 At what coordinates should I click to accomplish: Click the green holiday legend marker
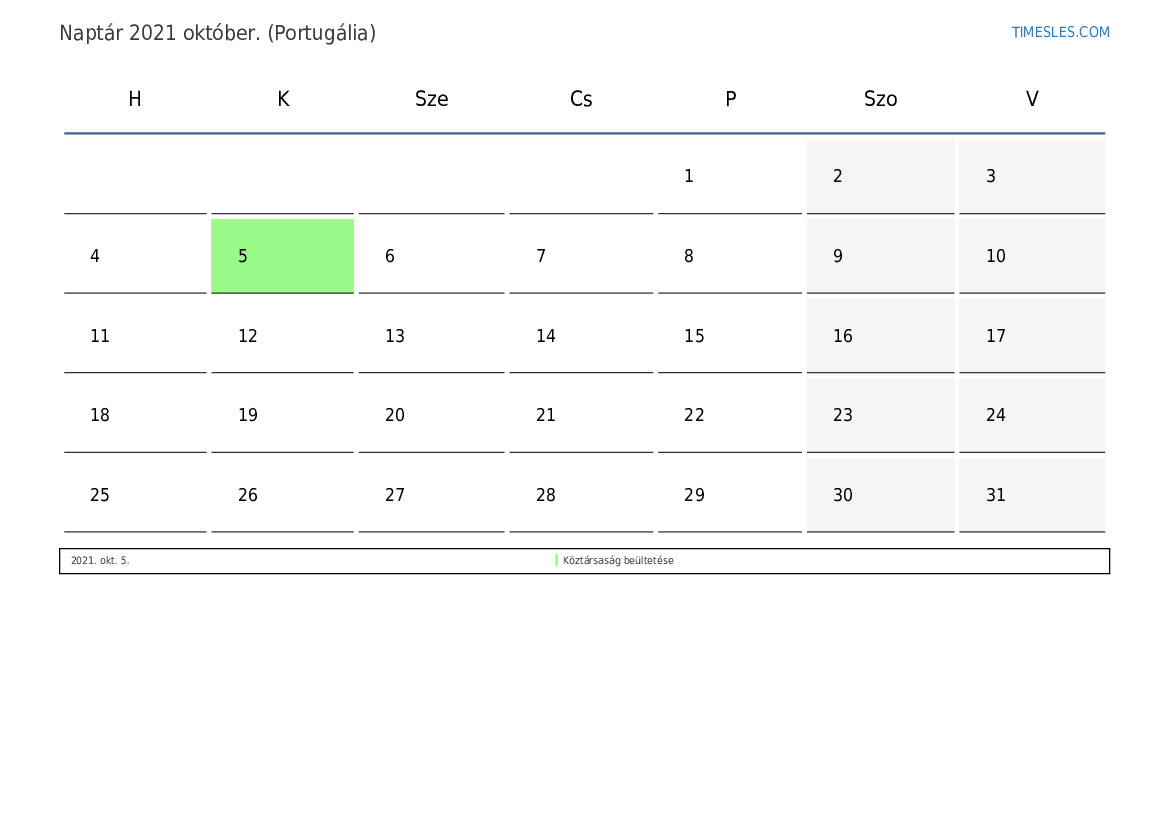556,560
